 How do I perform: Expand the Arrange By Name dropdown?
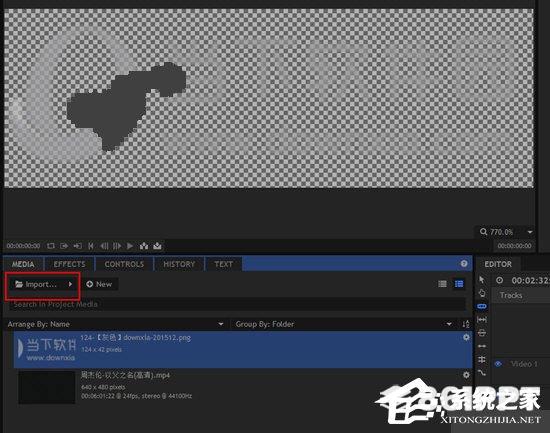[x=116, y=324]
